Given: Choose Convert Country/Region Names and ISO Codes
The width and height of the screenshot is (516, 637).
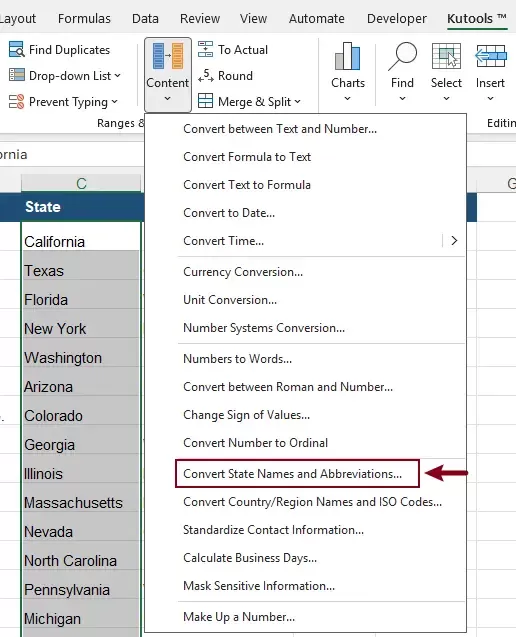Looking at the screenshot, I should pos(306,502).
